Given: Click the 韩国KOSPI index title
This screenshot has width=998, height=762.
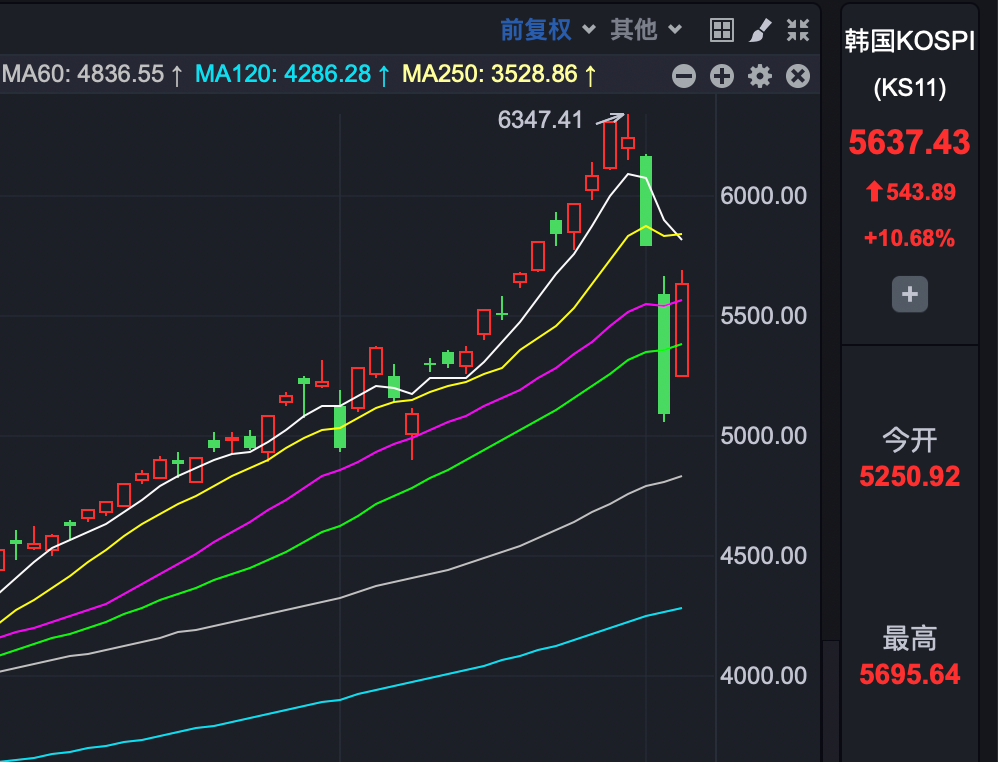Looking at the screenshot, I should coord(908,41).
